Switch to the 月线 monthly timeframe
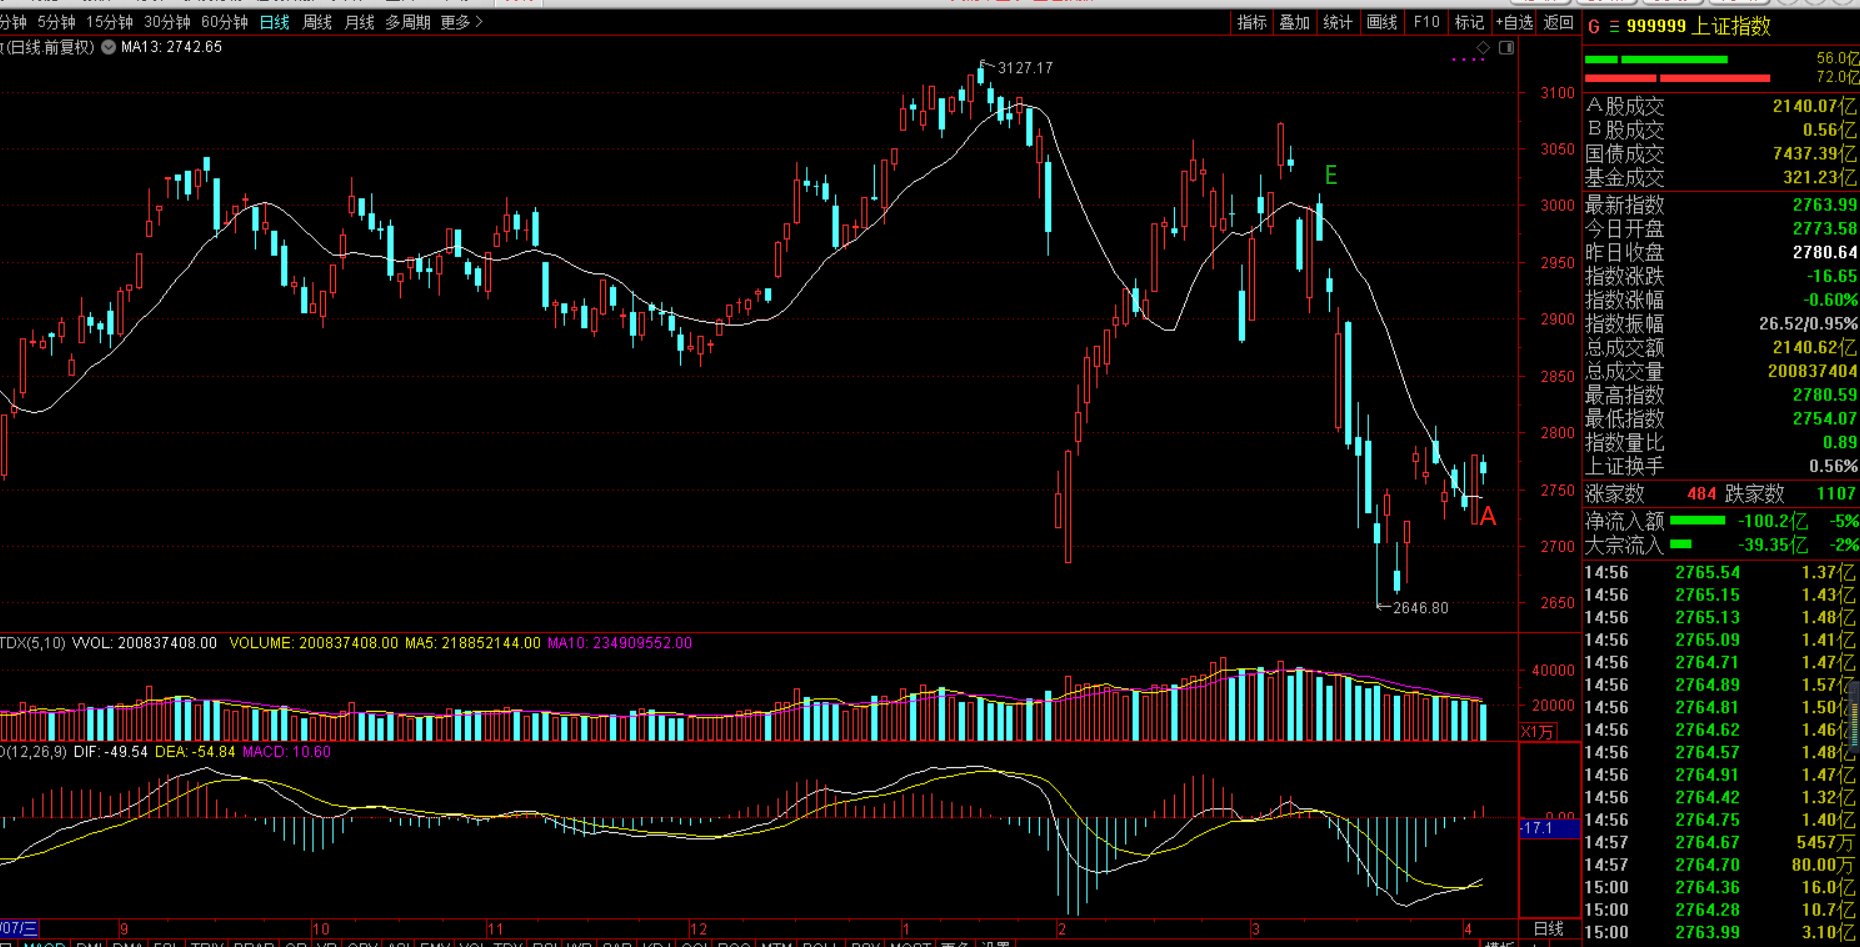The width and height of the screenshot is (1860, 947). (x=359, y=22)
